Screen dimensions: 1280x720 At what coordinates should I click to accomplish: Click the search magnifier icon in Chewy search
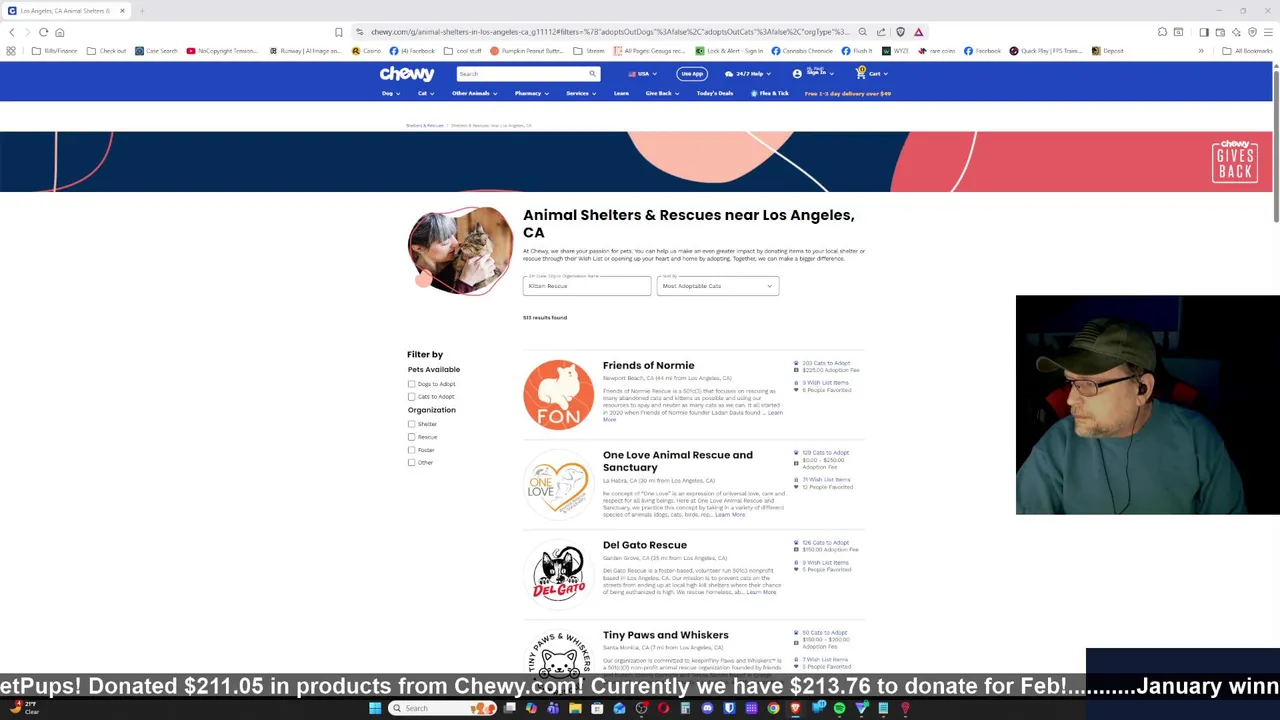click(592, 73)
